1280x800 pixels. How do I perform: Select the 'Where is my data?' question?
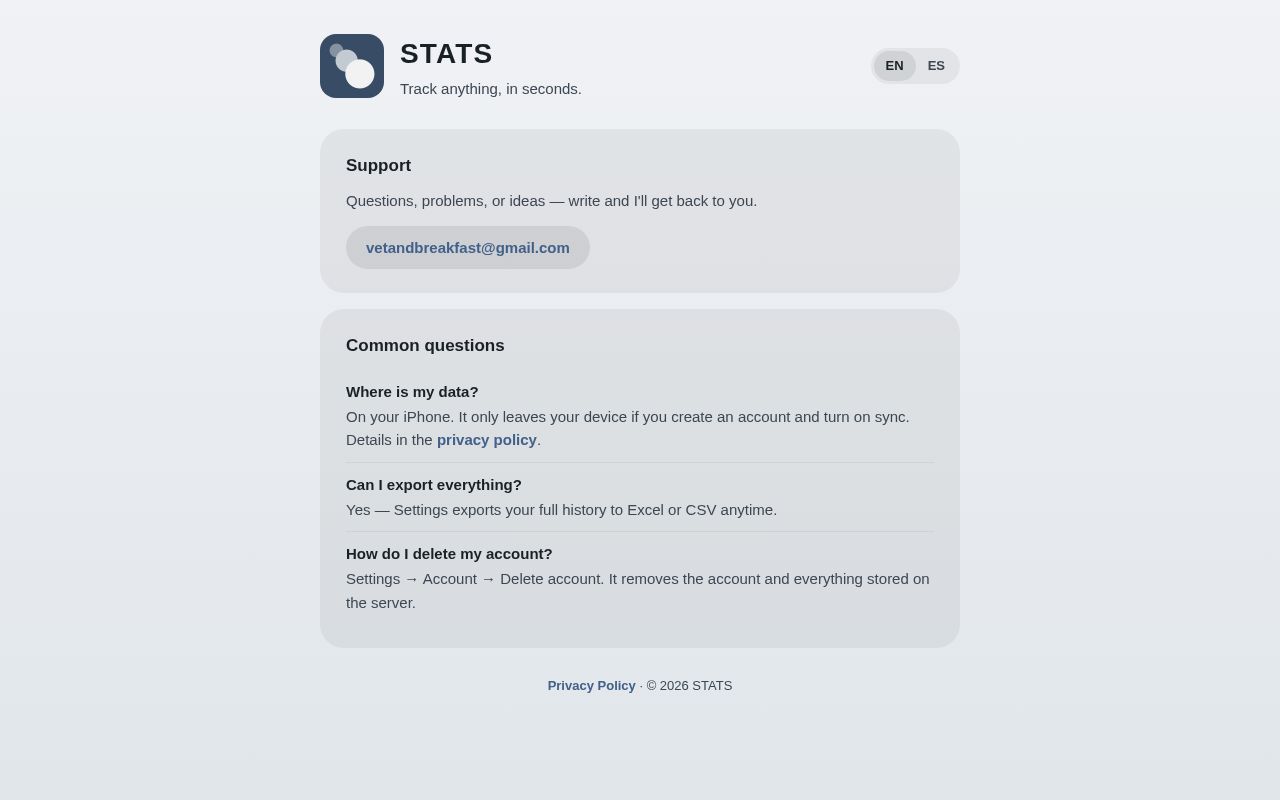[x=412, y=392]
